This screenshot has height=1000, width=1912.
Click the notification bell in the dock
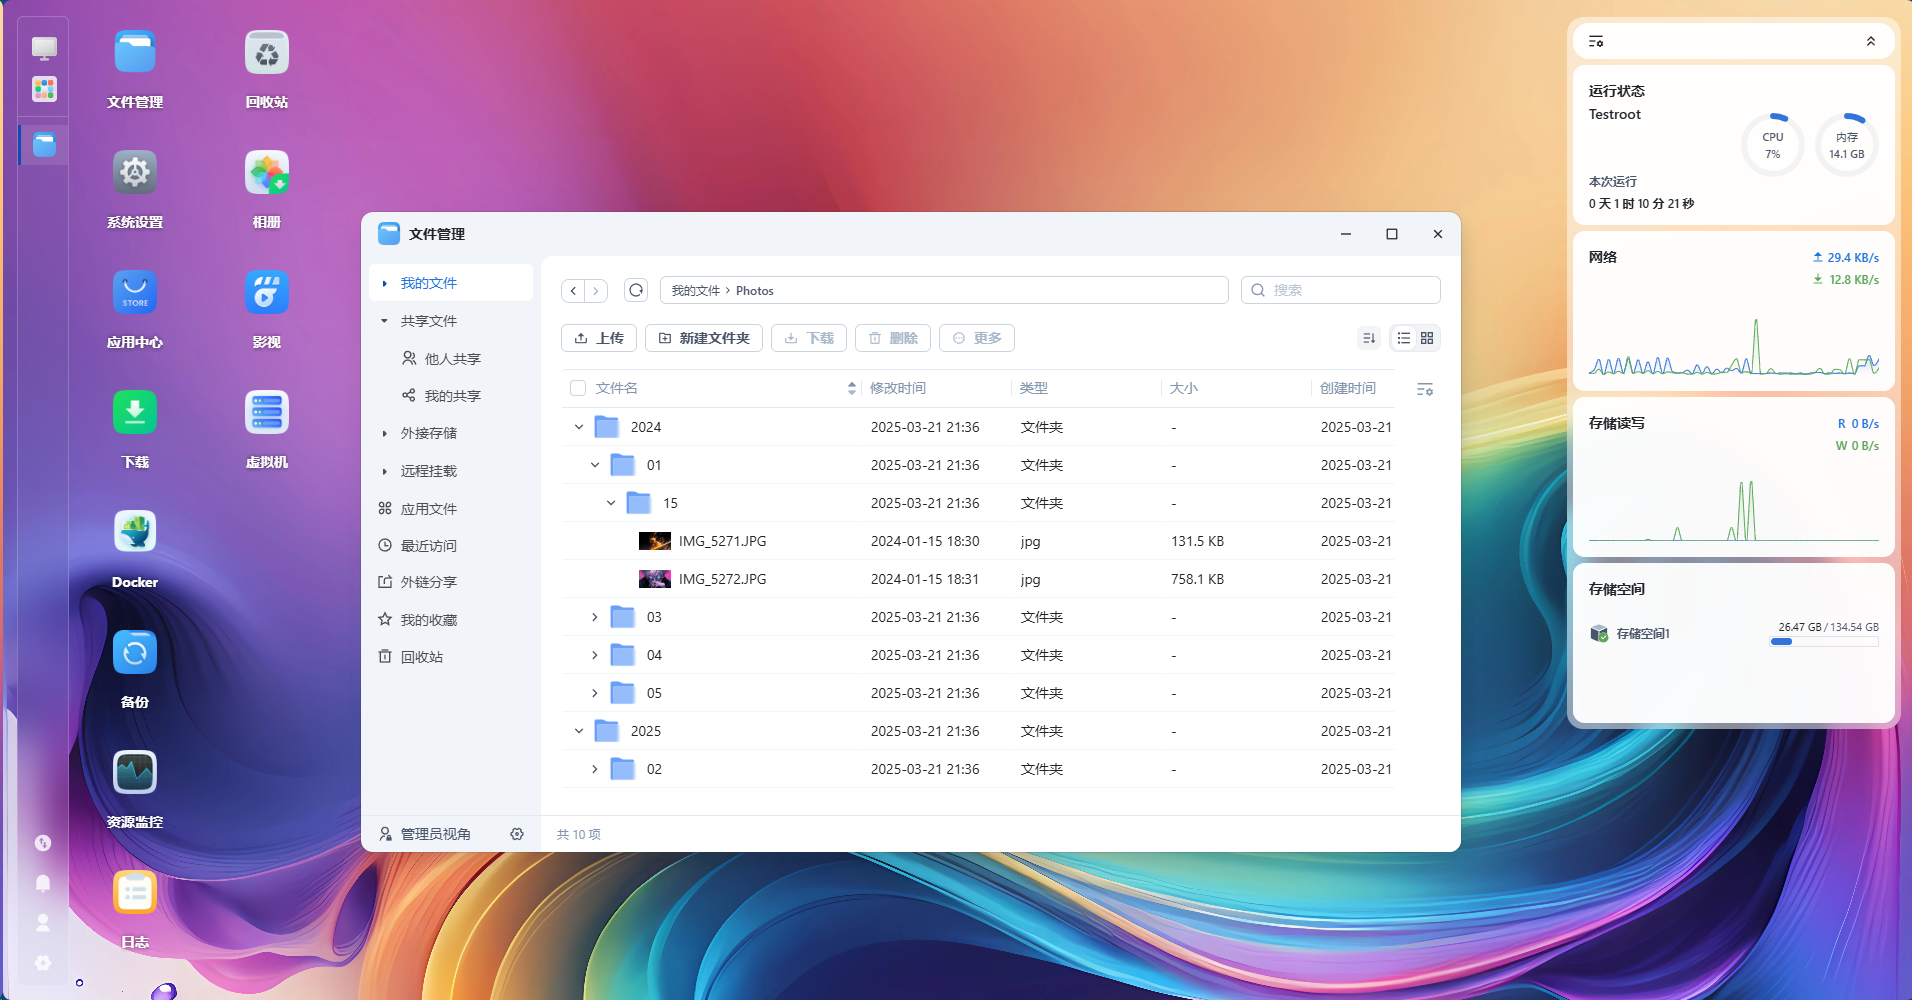click(43, 883)
